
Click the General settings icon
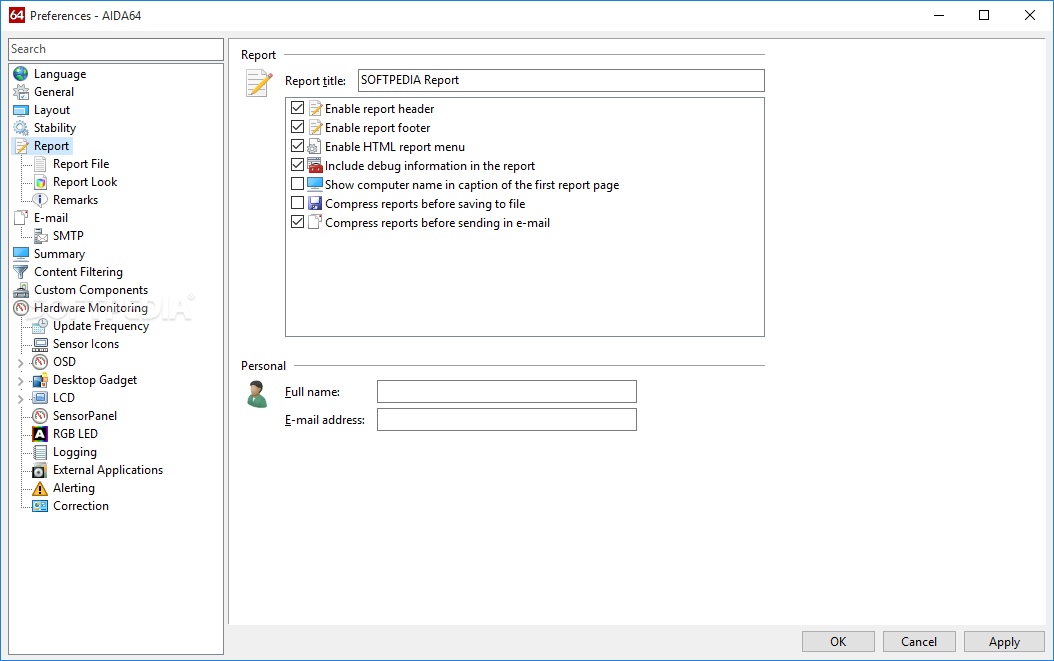(x=21, y=92)
